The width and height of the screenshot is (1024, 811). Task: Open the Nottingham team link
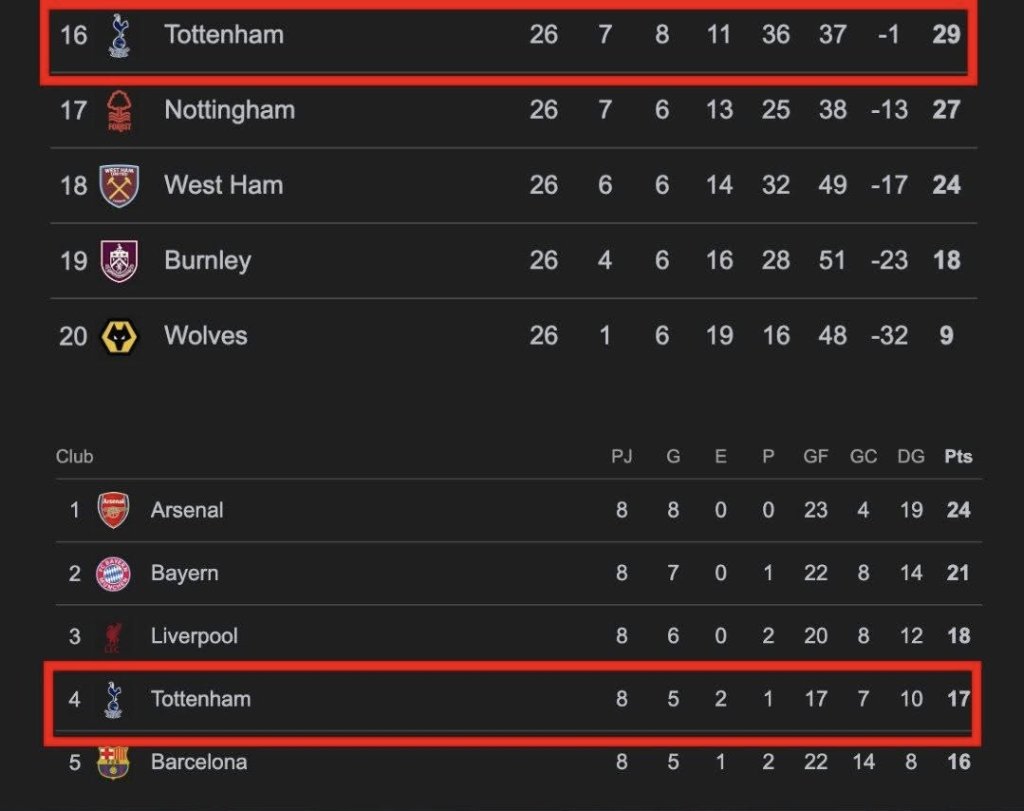click(x=229, y=110)
